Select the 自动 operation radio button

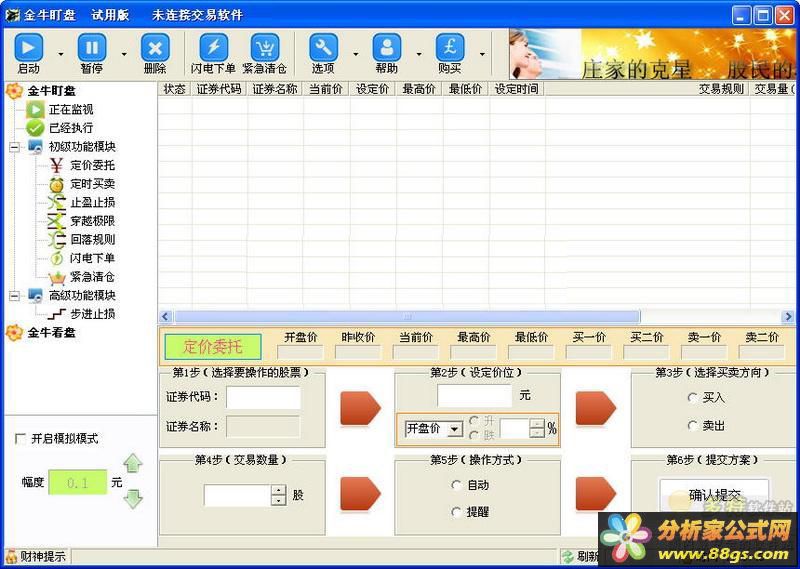coord(457,485)
